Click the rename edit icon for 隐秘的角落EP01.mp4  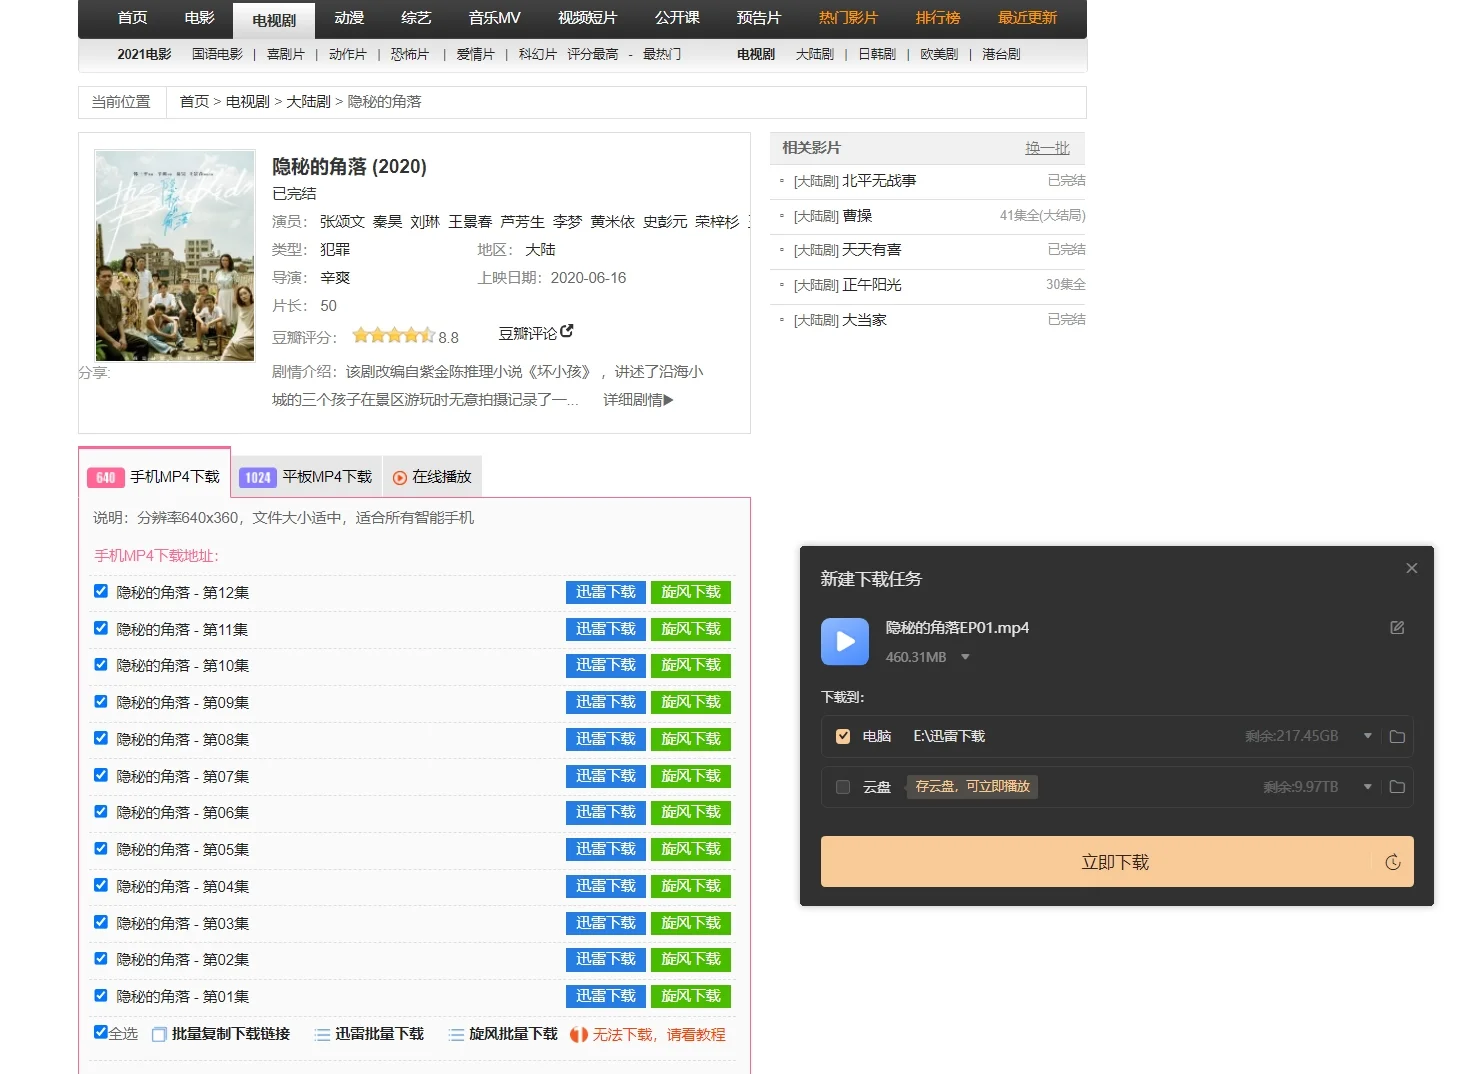pyautogui.click(x=1397, y=628)
